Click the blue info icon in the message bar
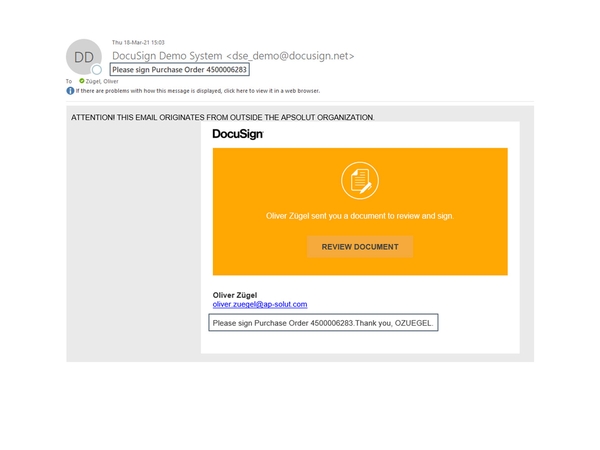This screenshot has height=450, width=600. (71, 91)
